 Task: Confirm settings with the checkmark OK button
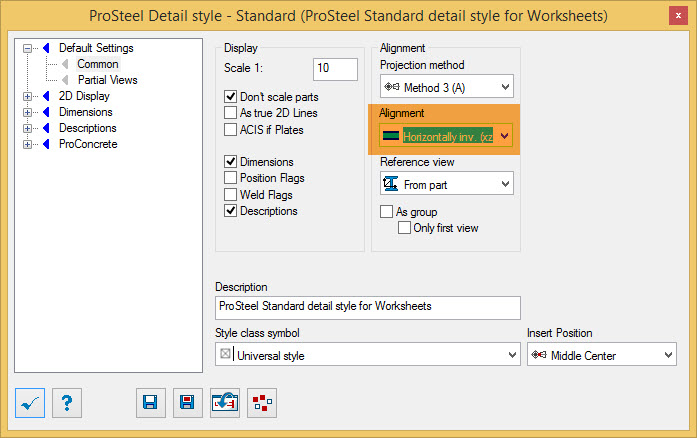pos(30,403)
